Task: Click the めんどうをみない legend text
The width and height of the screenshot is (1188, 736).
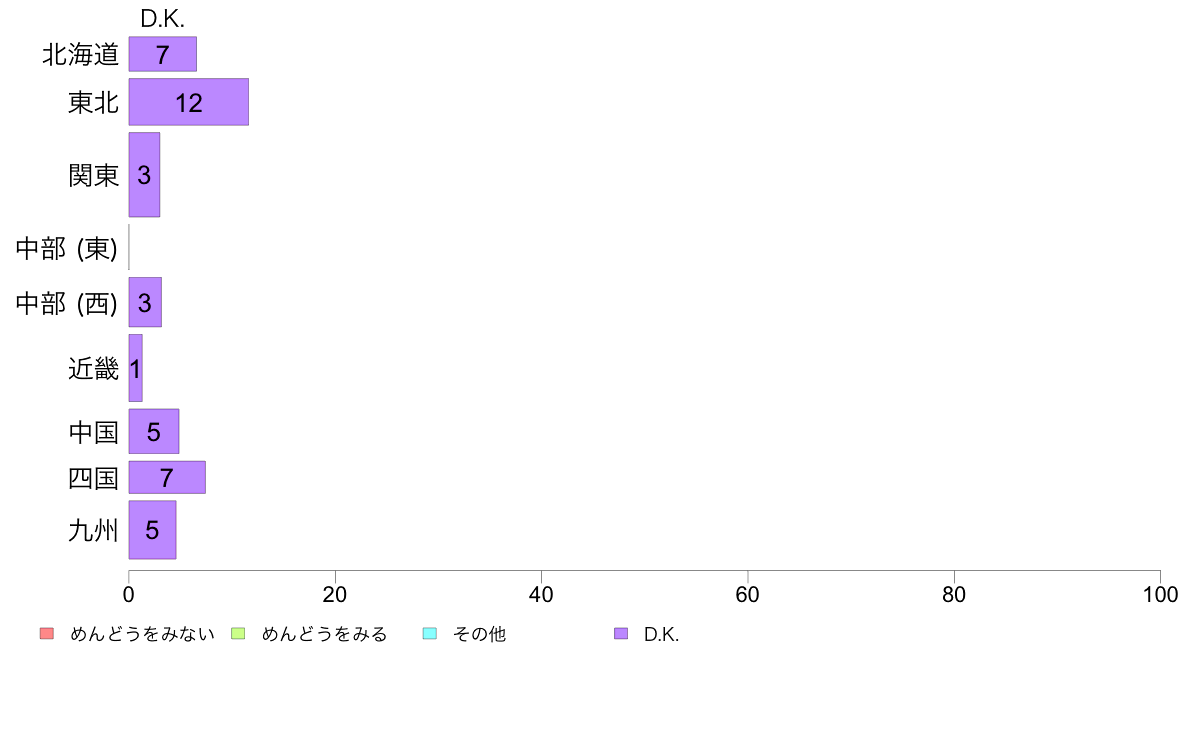Action: coord(142,634)
